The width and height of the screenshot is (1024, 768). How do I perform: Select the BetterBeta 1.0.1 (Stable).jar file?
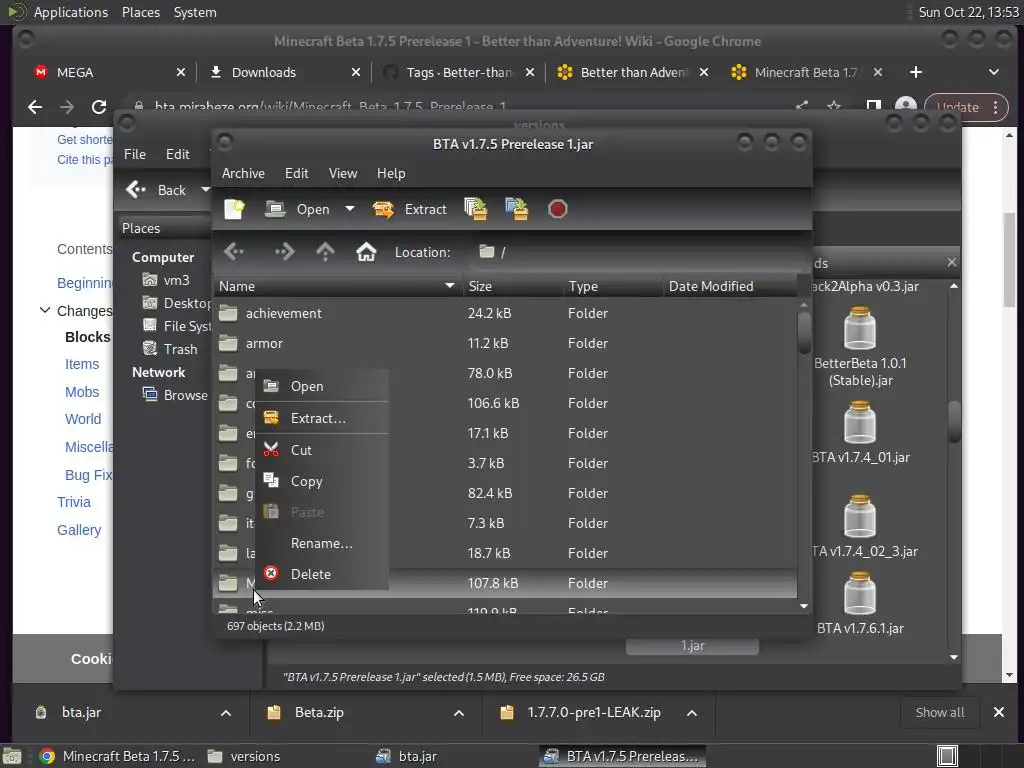point(860,347)
